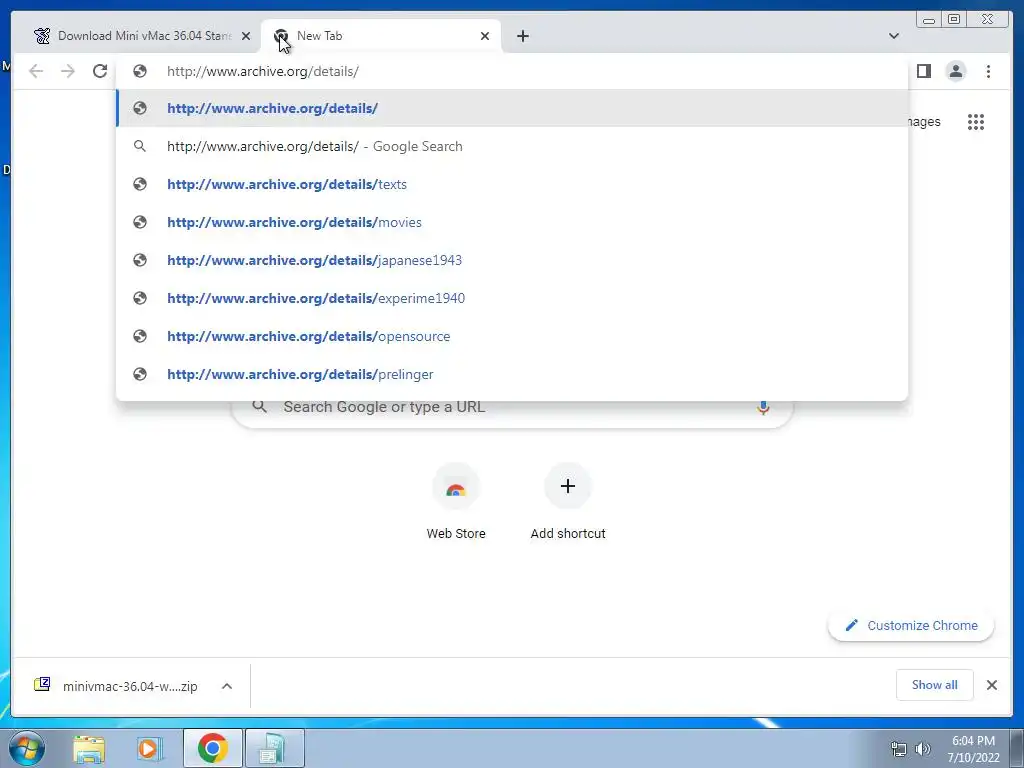Start voice search with the microphone icon
The image size is (1024, 768).
coord(763,408)
